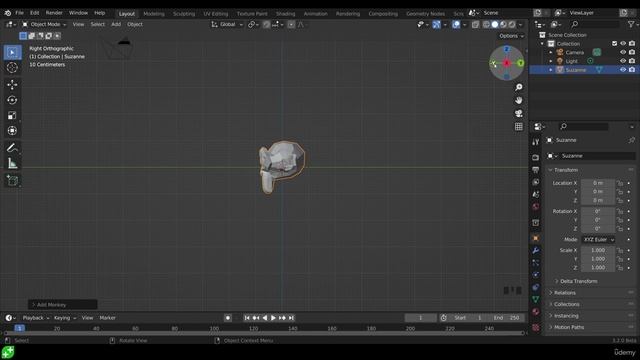This screenshot has width=640, height=360.
Task: Open the timeline Playback menu
Action: click(36, 318)
